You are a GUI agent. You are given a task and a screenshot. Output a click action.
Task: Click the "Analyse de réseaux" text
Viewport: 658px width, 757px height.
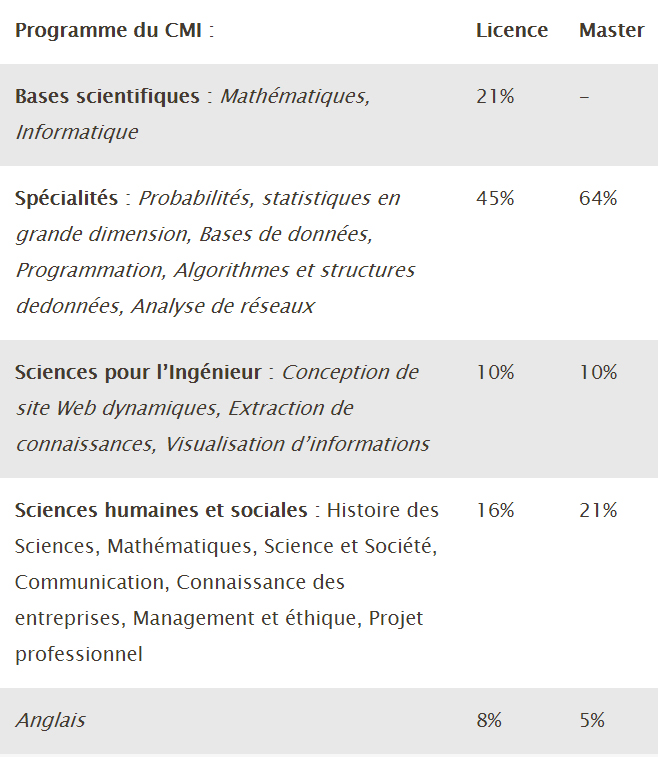tap(222, 306)
